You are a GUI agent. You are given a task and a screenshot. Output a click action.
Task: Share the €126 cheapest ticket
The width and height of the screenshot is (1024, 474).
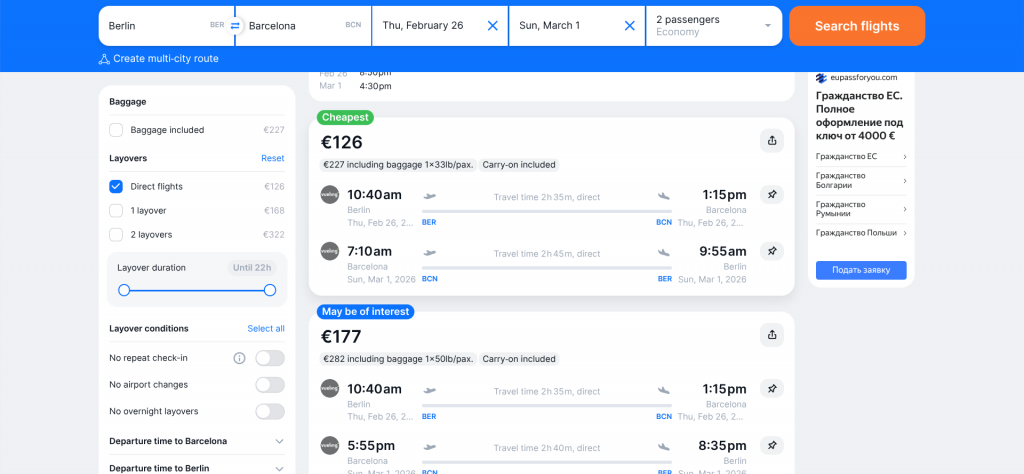[771, 141]
